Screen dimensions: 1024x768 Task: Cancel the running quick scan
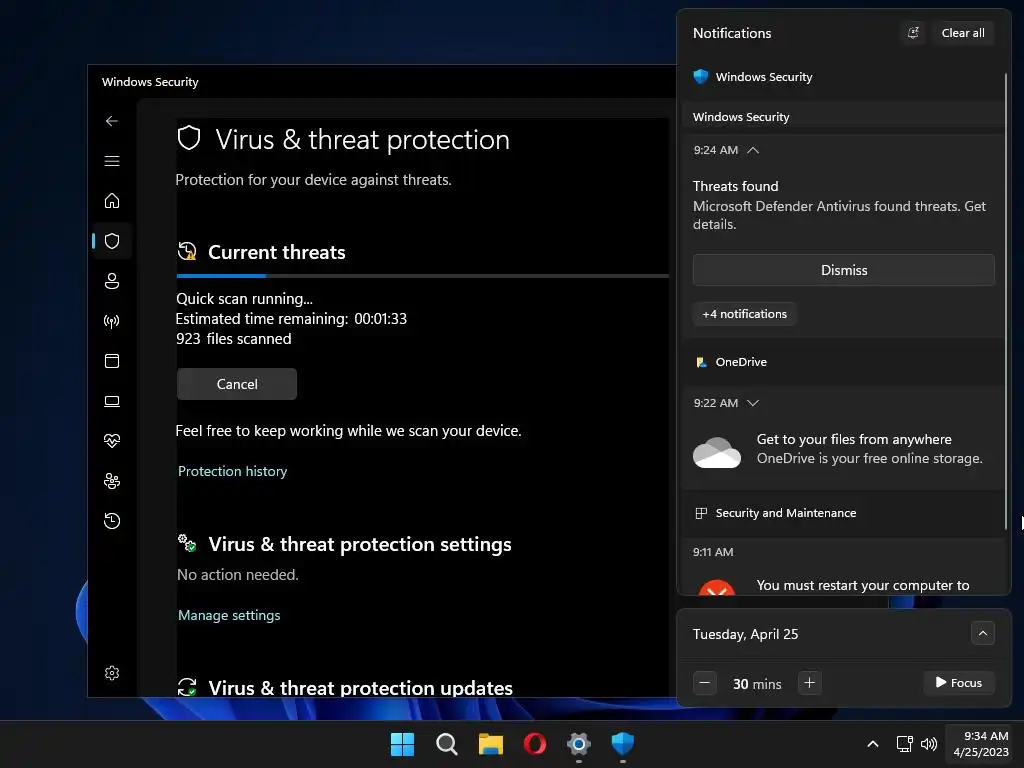(x=236, y=384)
